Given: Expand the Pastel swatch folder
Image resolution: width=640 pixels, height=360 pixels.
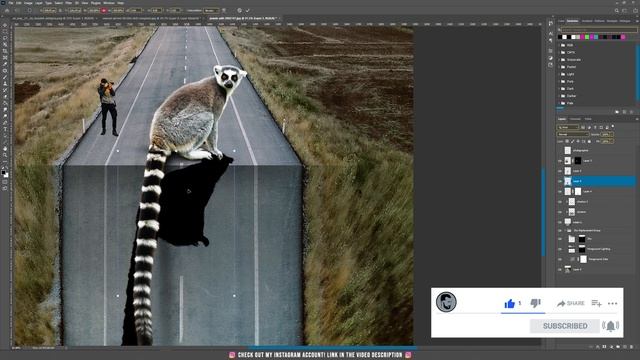Looking at the screenshot, I should [559, 67].
